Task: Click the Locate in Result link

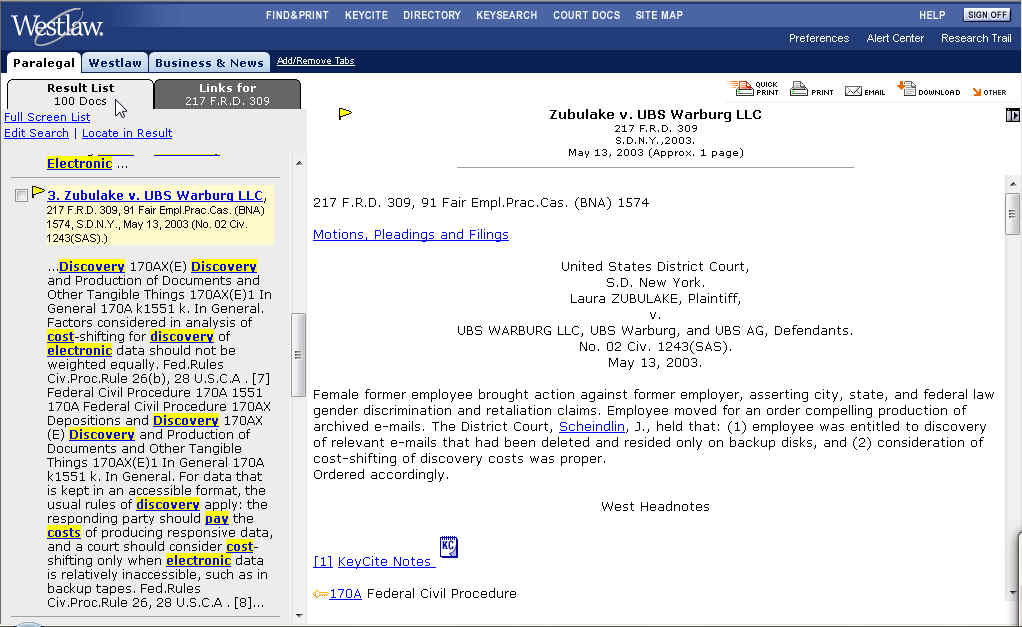Action: 127,133
